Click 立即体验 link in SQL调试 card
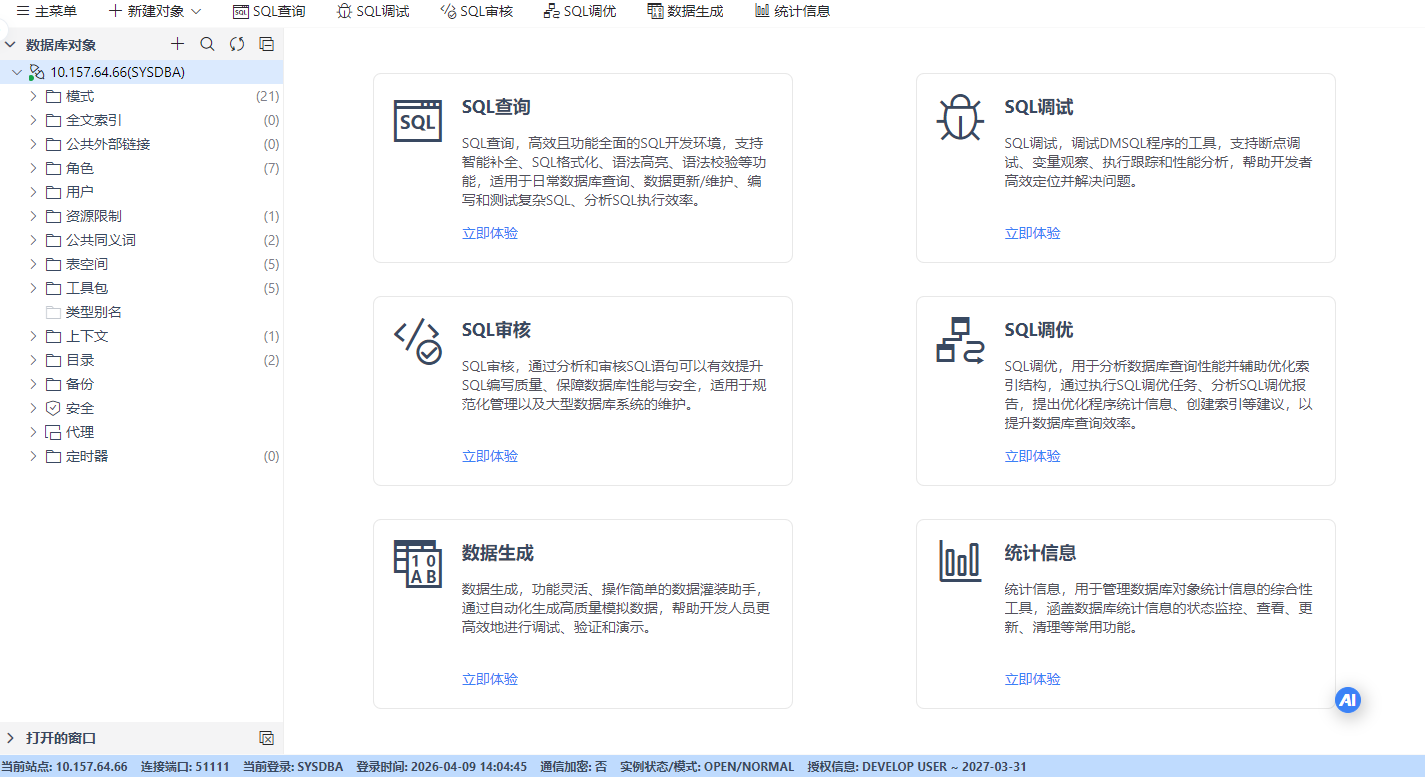 tap(1033, 233)
